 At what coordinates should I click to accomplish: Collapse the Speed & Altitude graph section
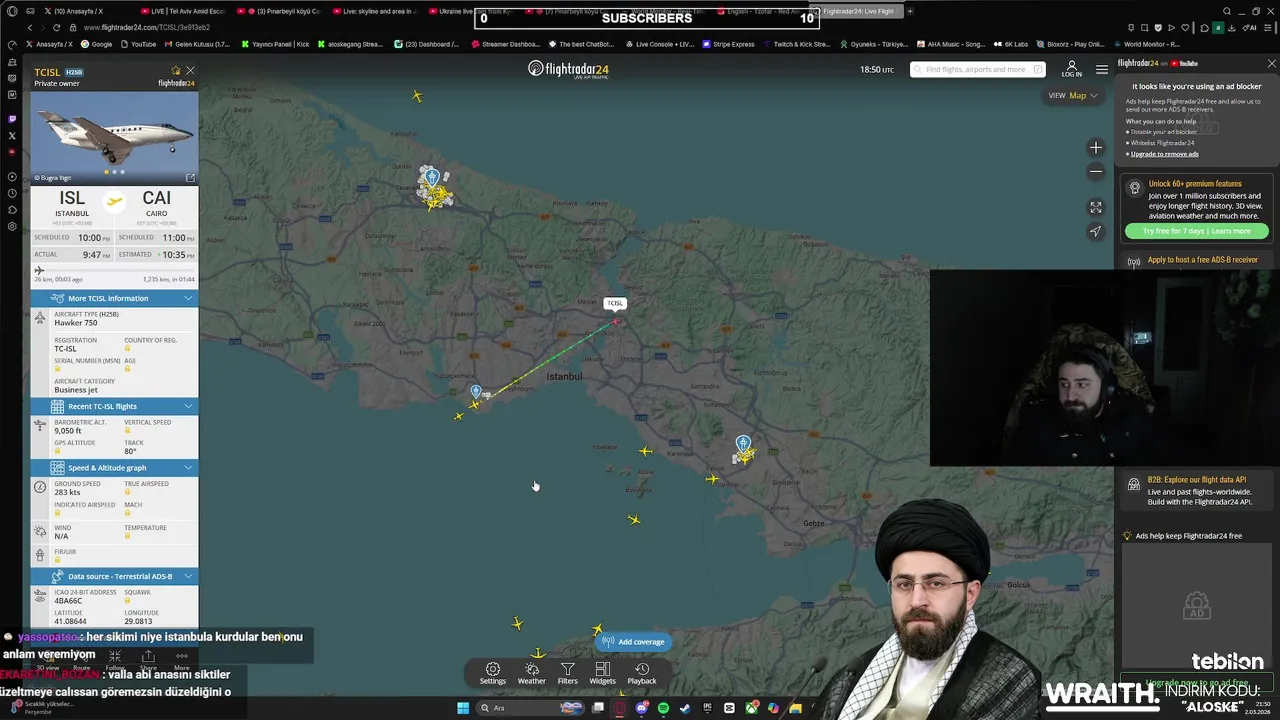114,467
